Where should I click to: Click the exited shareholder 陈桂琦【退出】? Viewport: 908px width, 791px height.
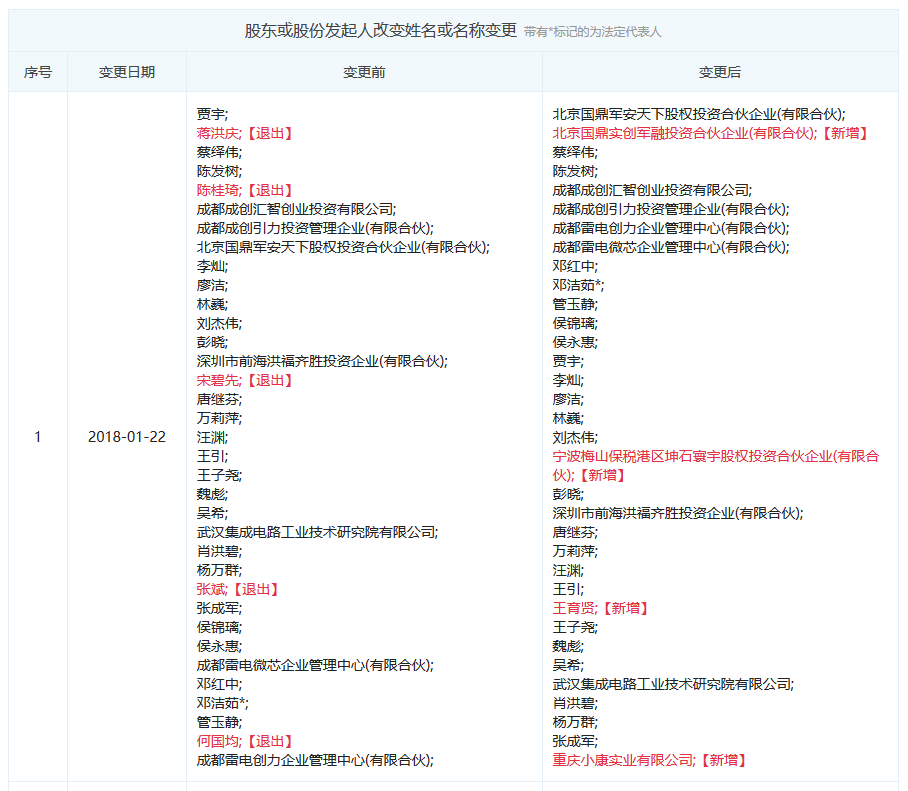245,190
